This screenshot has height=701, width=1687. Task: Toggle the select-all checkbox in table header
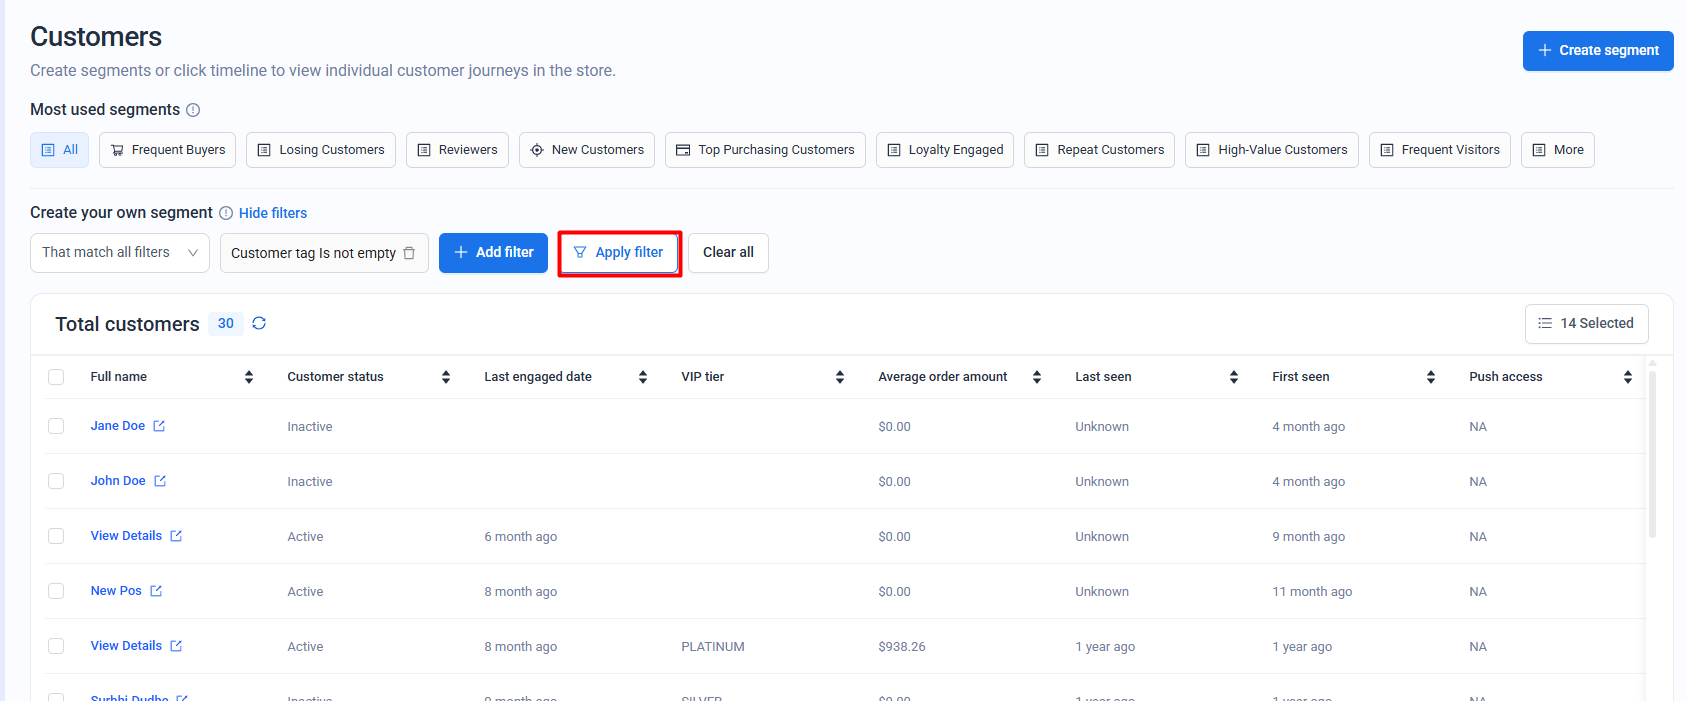[56, 377]
